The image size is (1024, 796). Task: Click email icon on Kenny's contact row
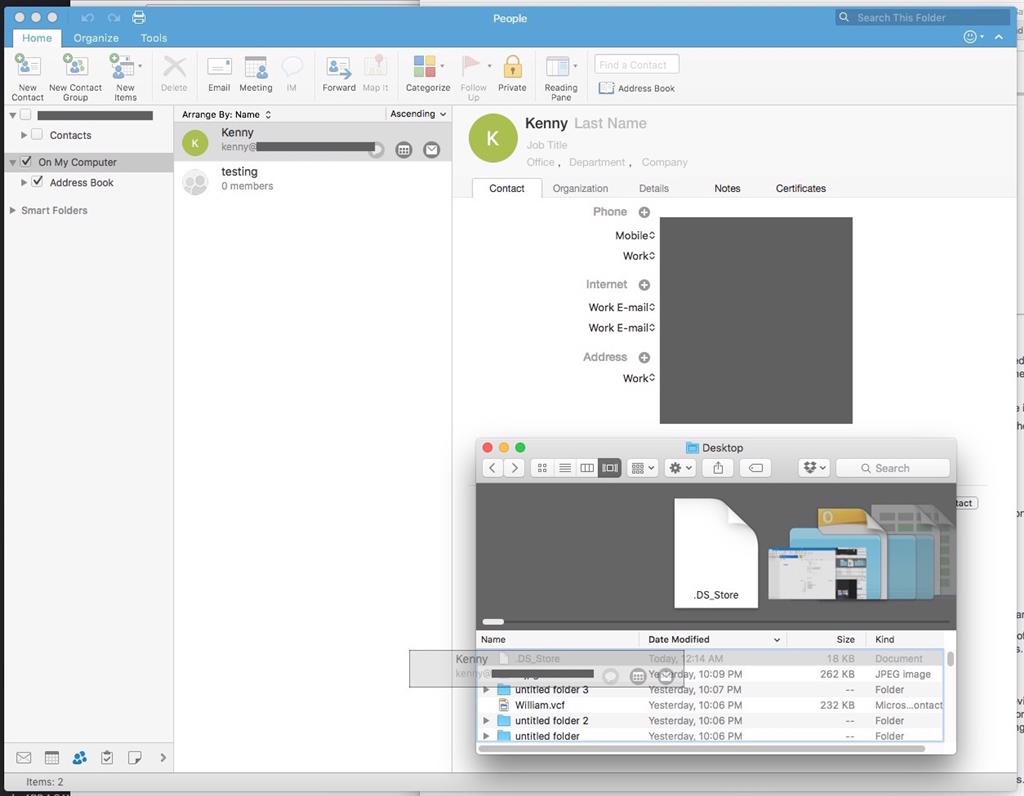click(432, 150)
